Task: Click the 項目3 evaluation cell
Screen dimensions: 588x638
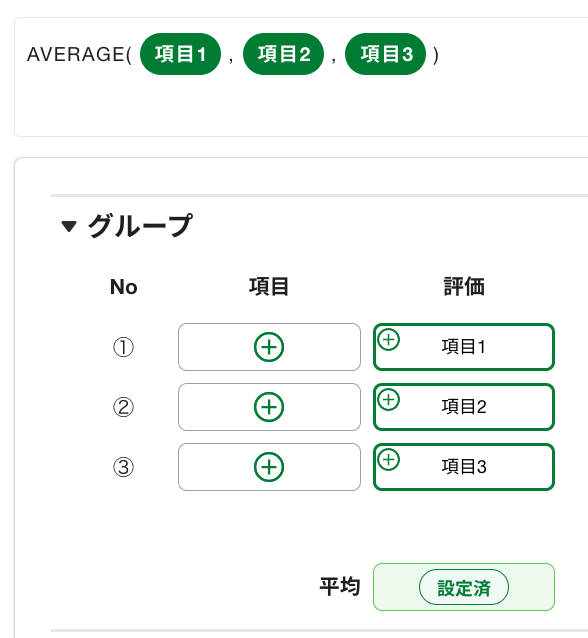Action: pyautogui.click(x=464, y=467)
